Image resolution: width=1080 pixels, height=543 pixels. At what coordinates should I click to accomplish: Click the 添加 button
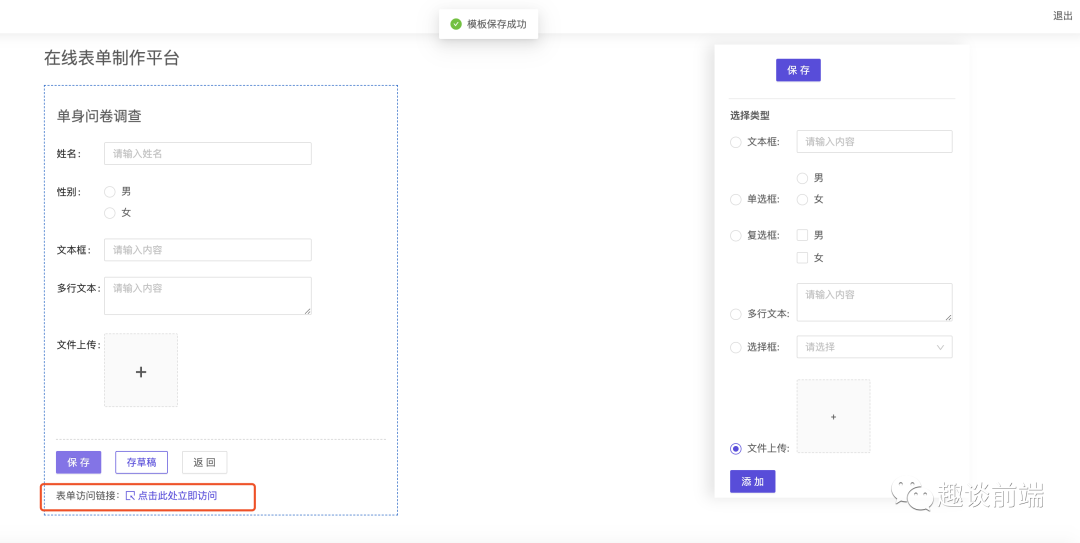click(753, 482)
